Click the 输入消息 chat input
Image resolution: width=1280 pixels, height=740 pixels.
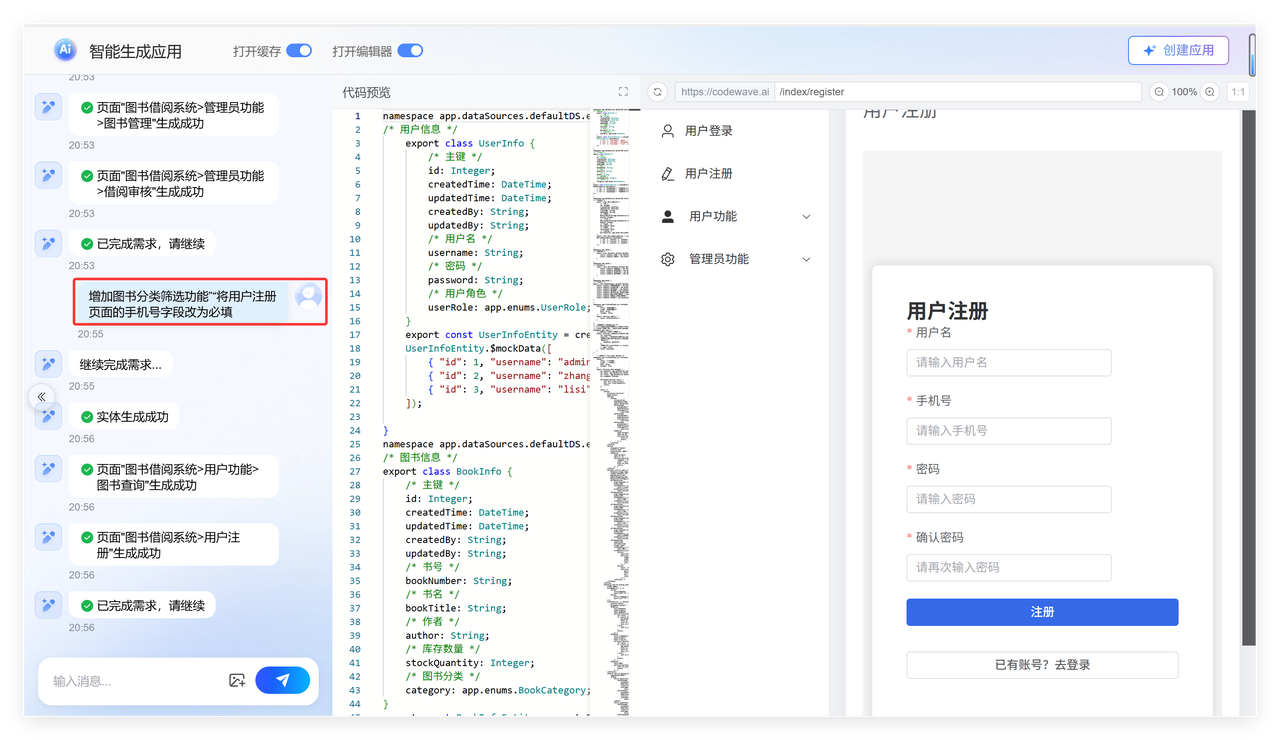coord(135,681)
